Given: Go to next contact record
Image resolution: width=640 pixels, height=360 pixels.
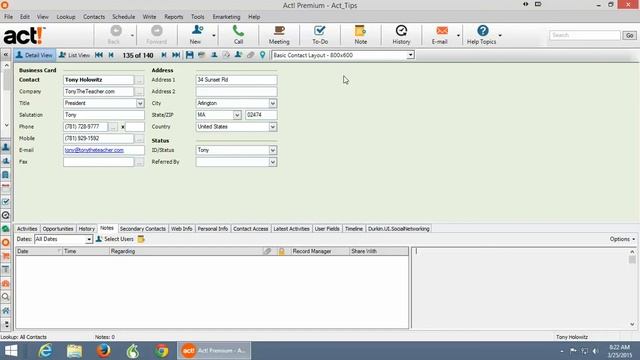Looking at the screenshot, I should tap(164, 55).
